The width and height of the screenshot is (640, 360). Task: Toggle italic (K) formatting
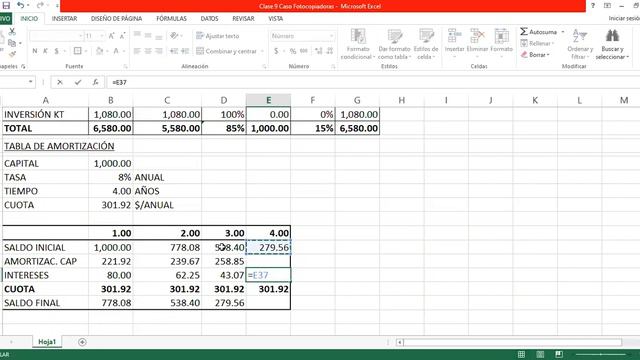45,51
